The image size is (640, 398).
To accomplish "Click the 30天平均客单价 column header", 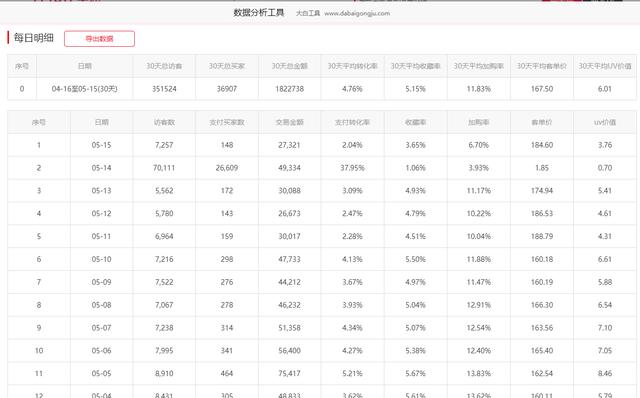I will (x=542, y=66).
